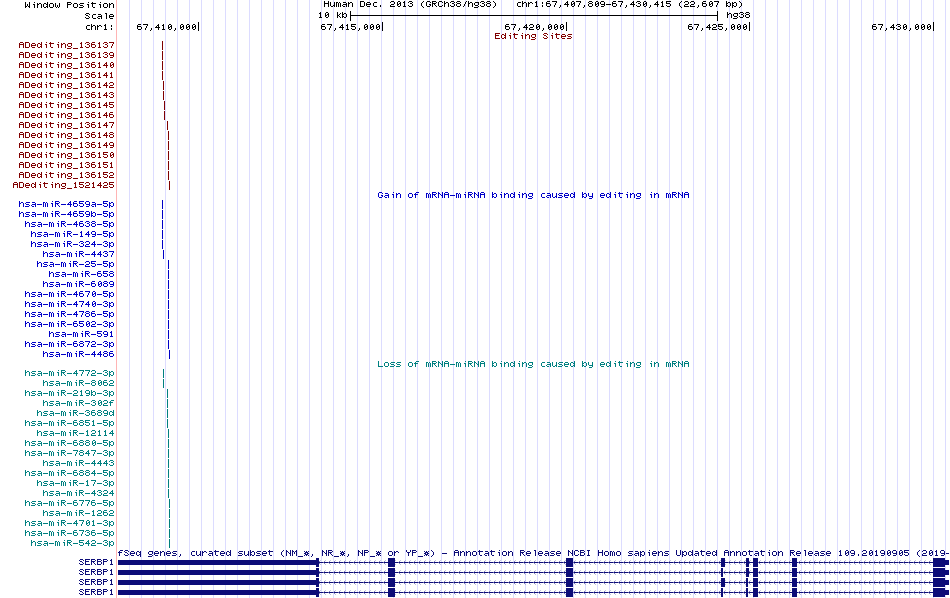Open the hsa-miR-149-5p gain track item

point(73,234)
